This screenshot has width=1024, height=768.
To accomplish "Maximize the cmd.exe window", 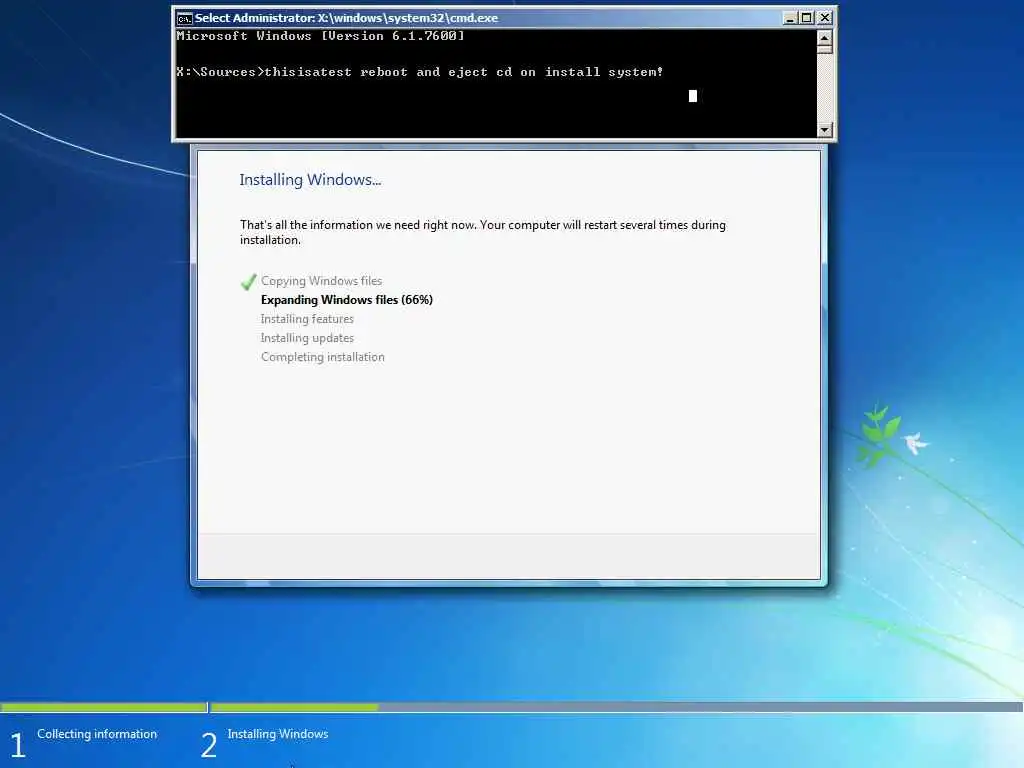I will point(807,18).
